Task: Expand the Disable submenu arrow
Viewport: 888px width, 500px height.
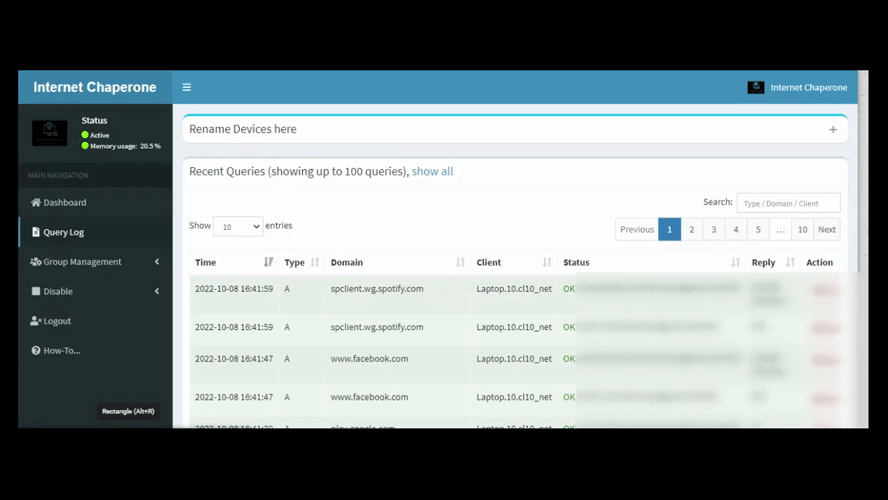Action: pyautogui.click(x=157, y=292)
